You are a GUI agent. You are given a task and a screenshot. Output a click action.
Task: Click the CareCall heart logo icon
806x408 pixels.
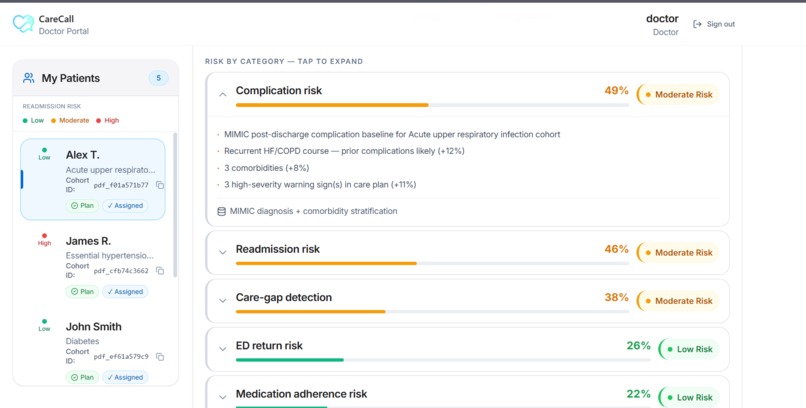[23, 24]
